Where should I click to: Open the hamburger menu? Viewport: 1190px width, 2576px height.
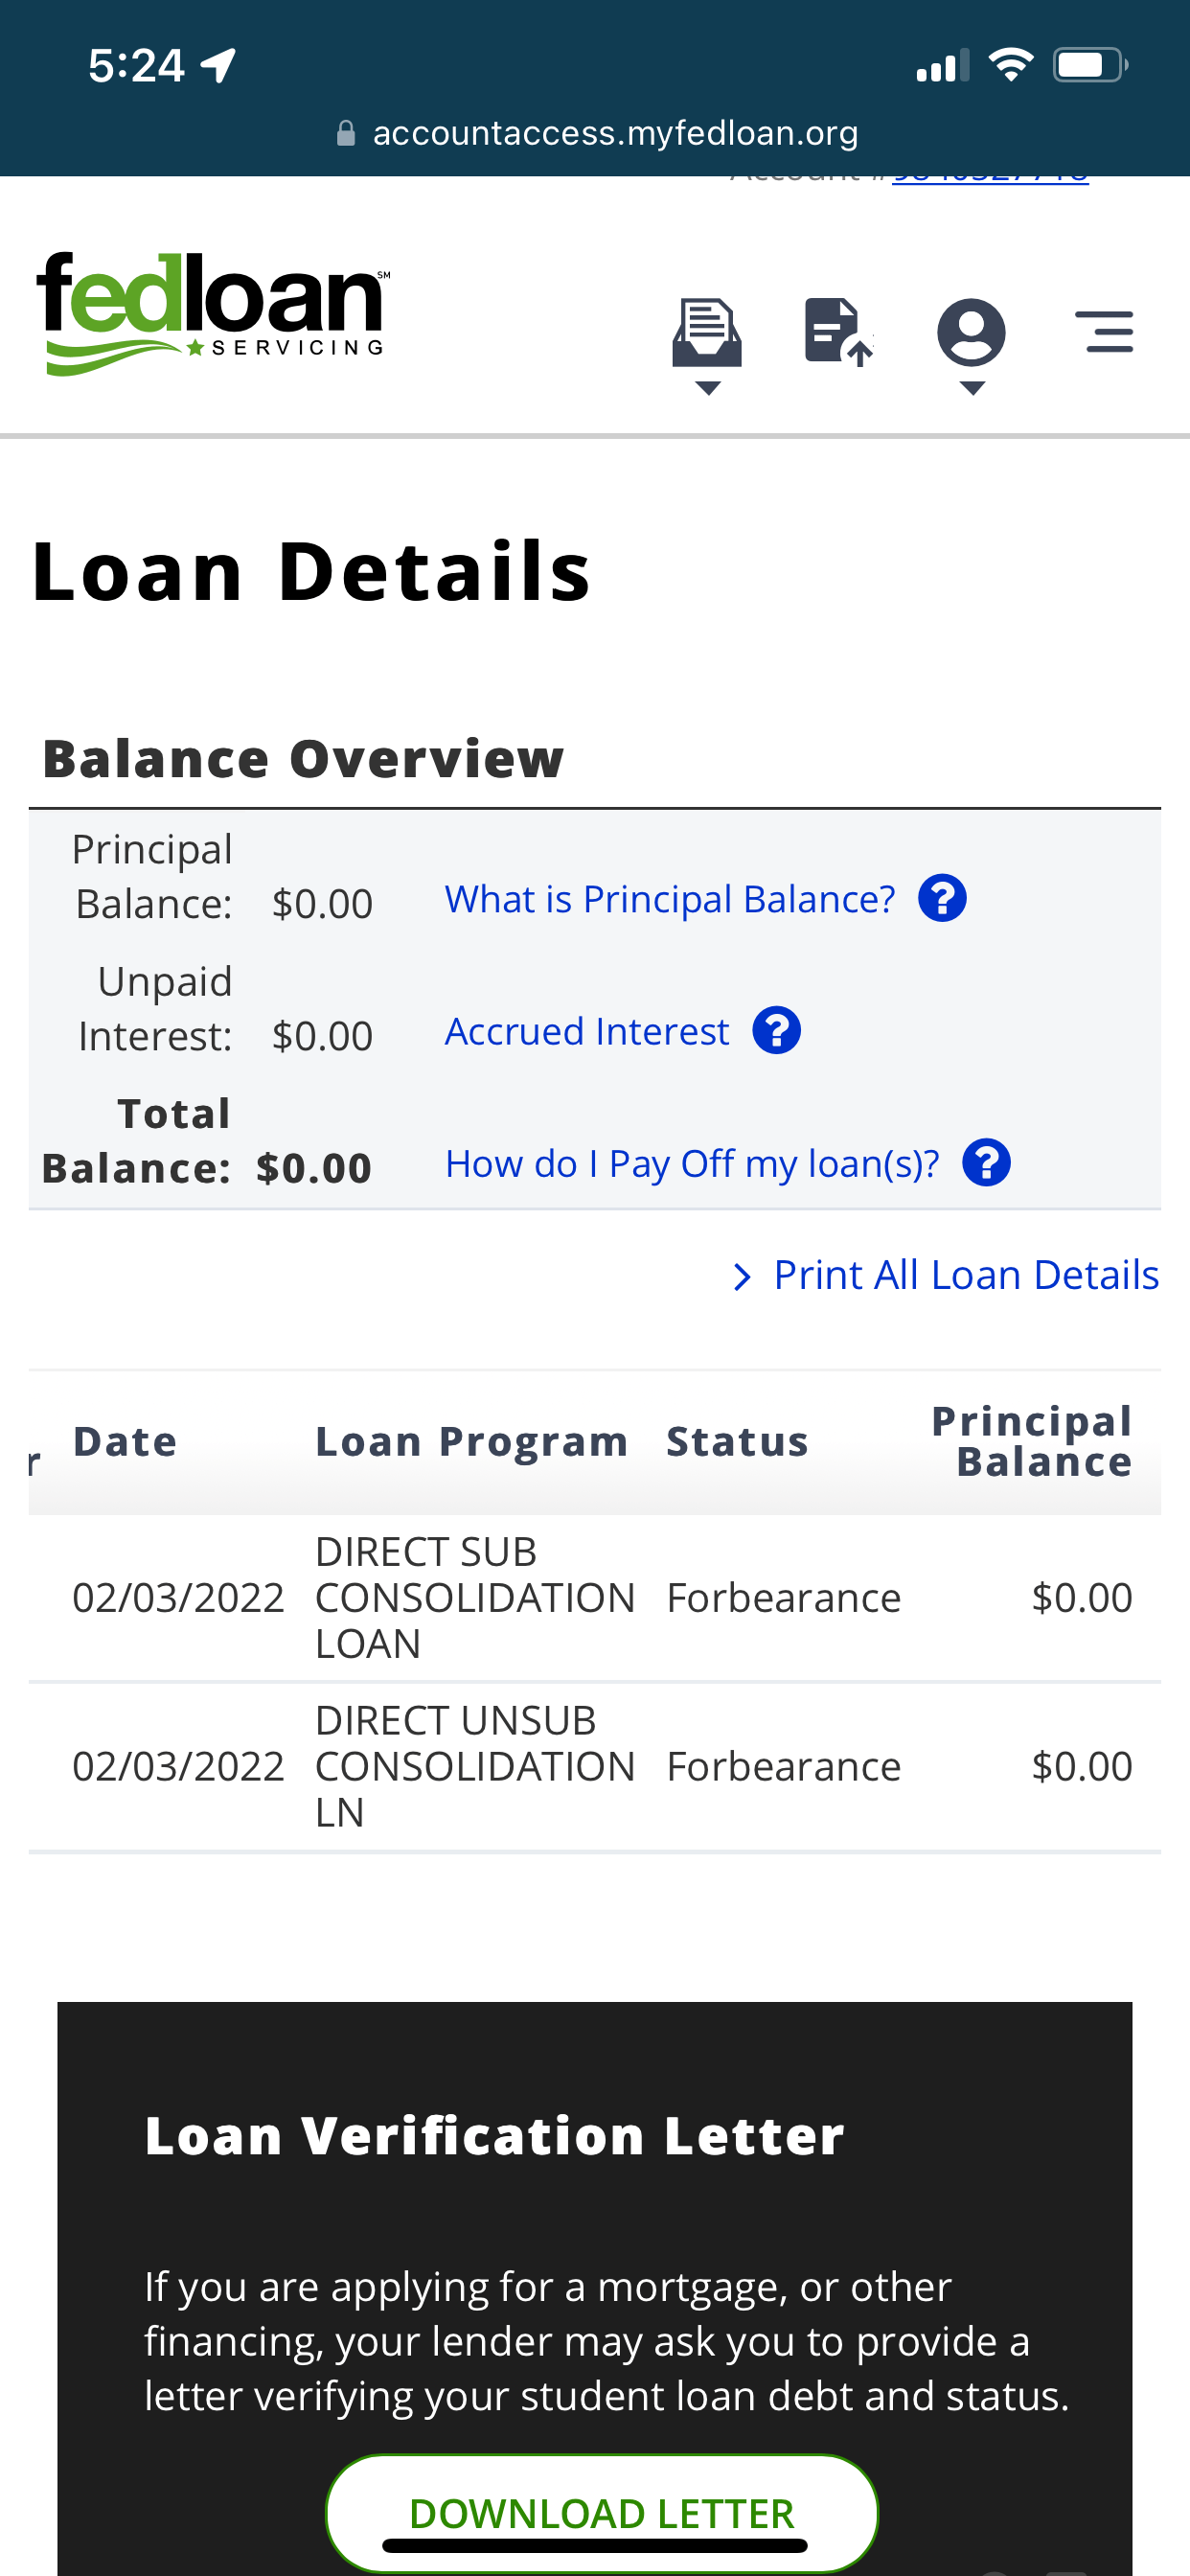[1104, 332]
